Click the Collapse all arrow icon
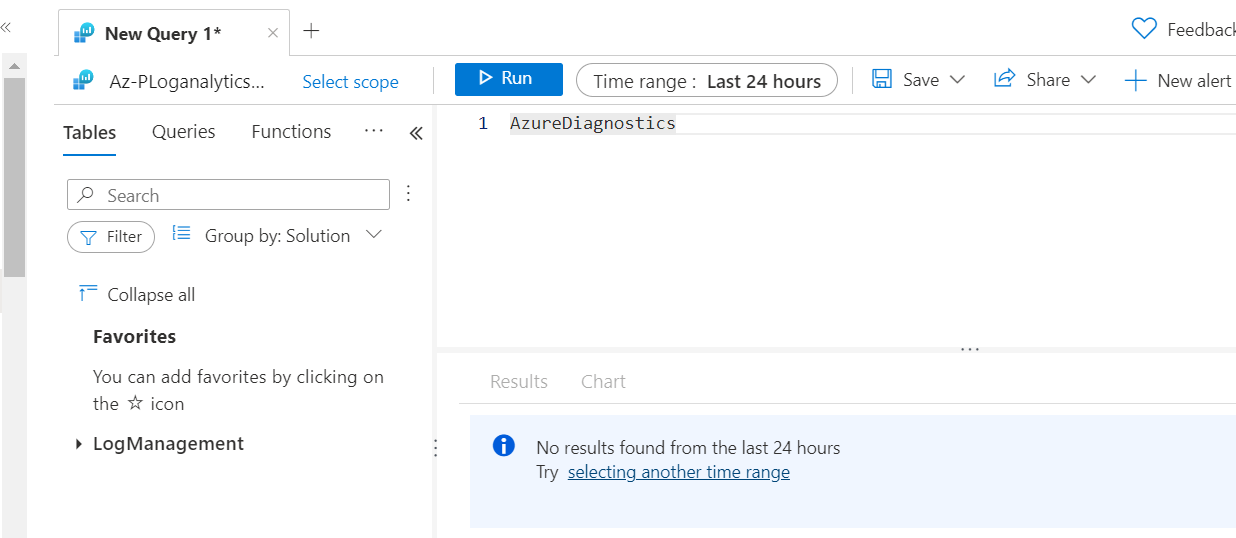 (x=87, y=293)
